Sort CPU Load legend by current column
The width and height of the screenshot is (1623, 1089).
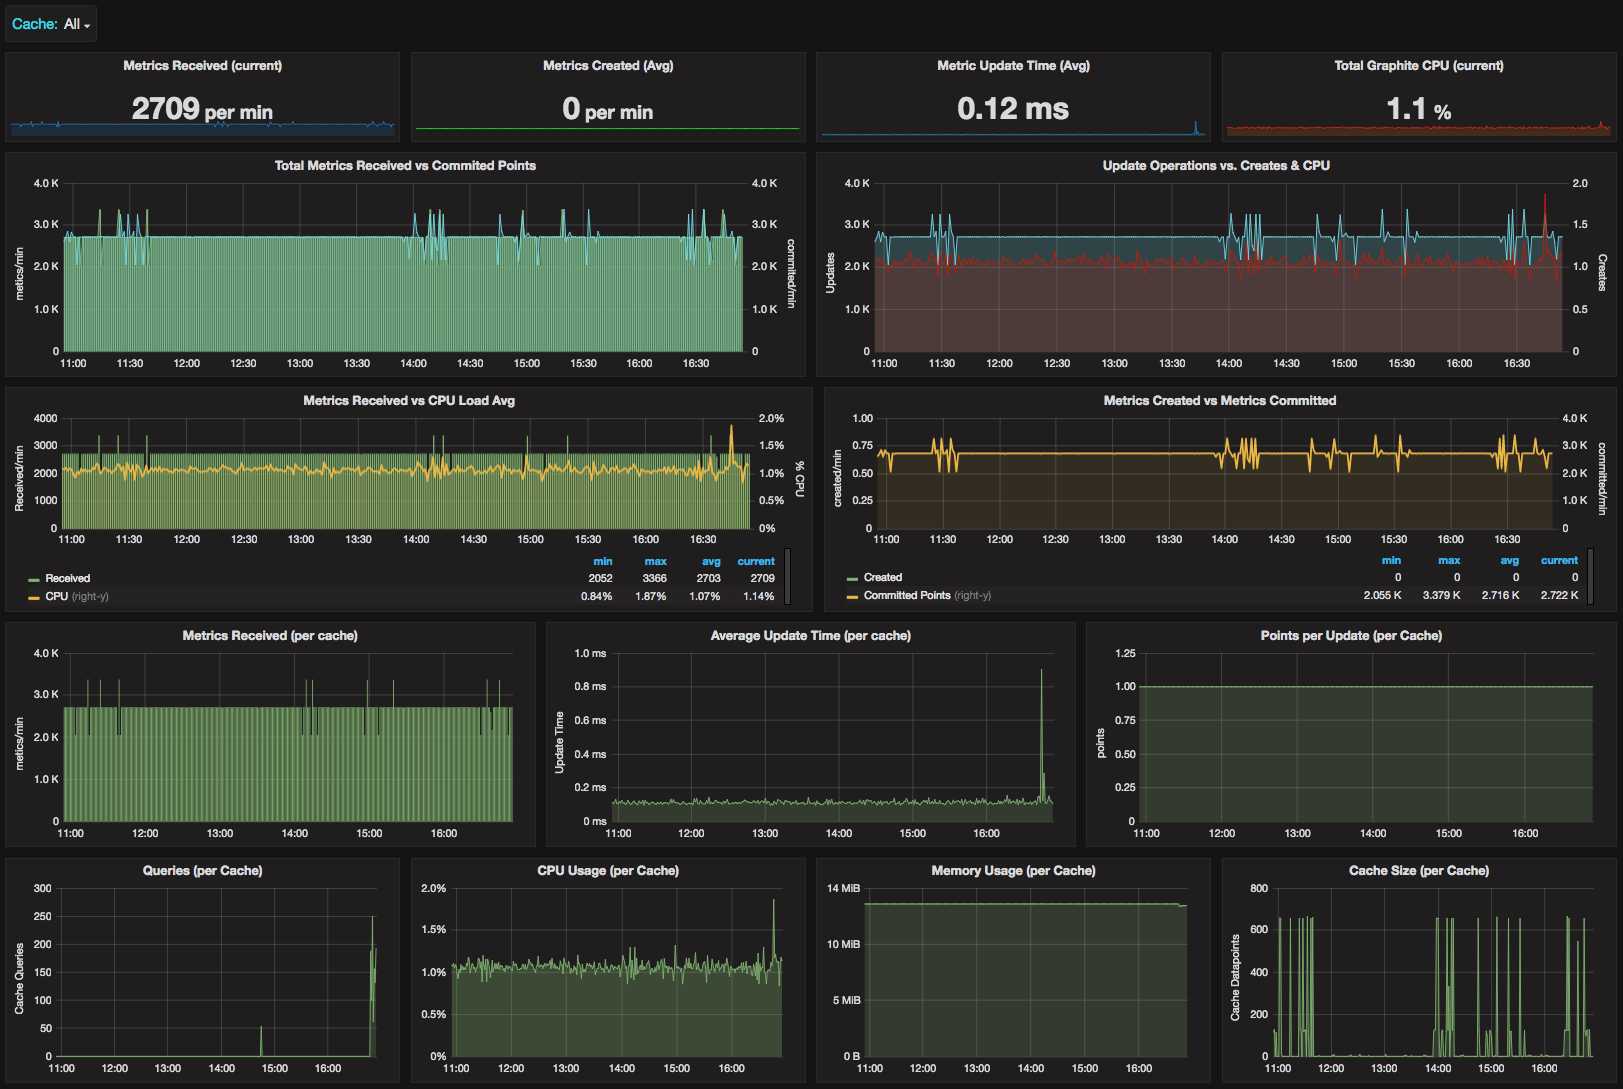click(x=756, y=561)
